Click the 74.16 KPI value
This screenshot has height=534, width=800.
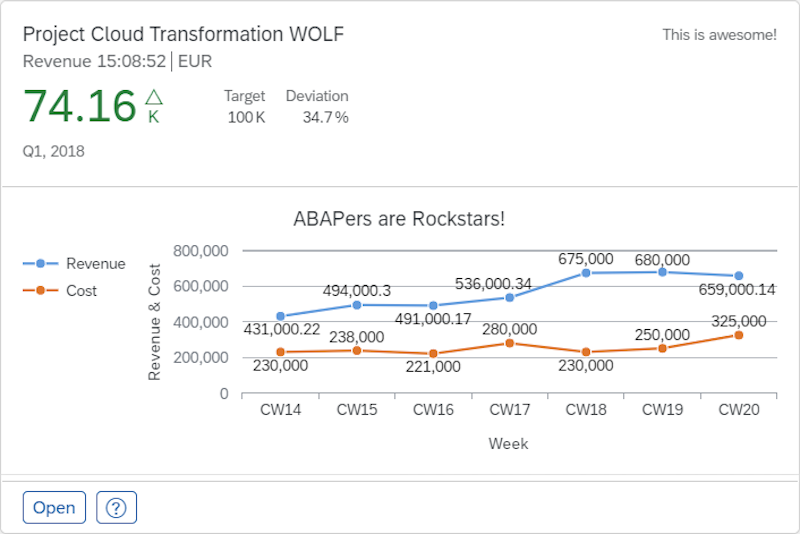[79, 106]
